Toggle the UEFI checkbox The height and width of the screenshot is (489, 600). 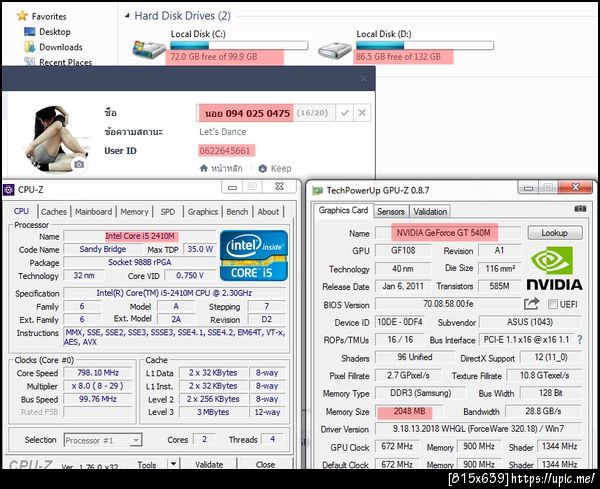click(553, 304)
